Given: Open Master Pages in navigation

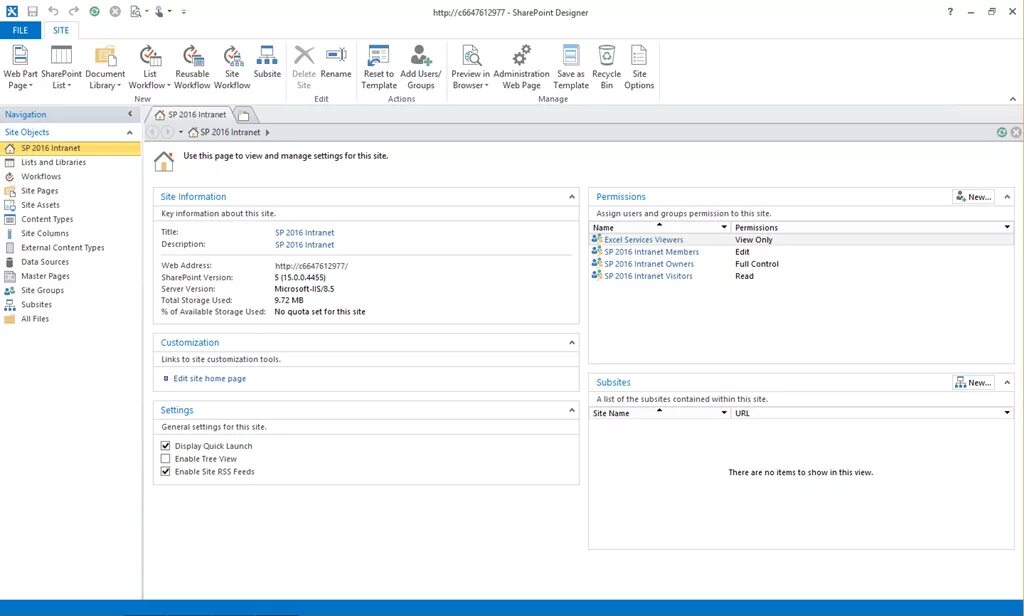Looking at the screenshot, I should pyautogui.click(x=45, y=276).
